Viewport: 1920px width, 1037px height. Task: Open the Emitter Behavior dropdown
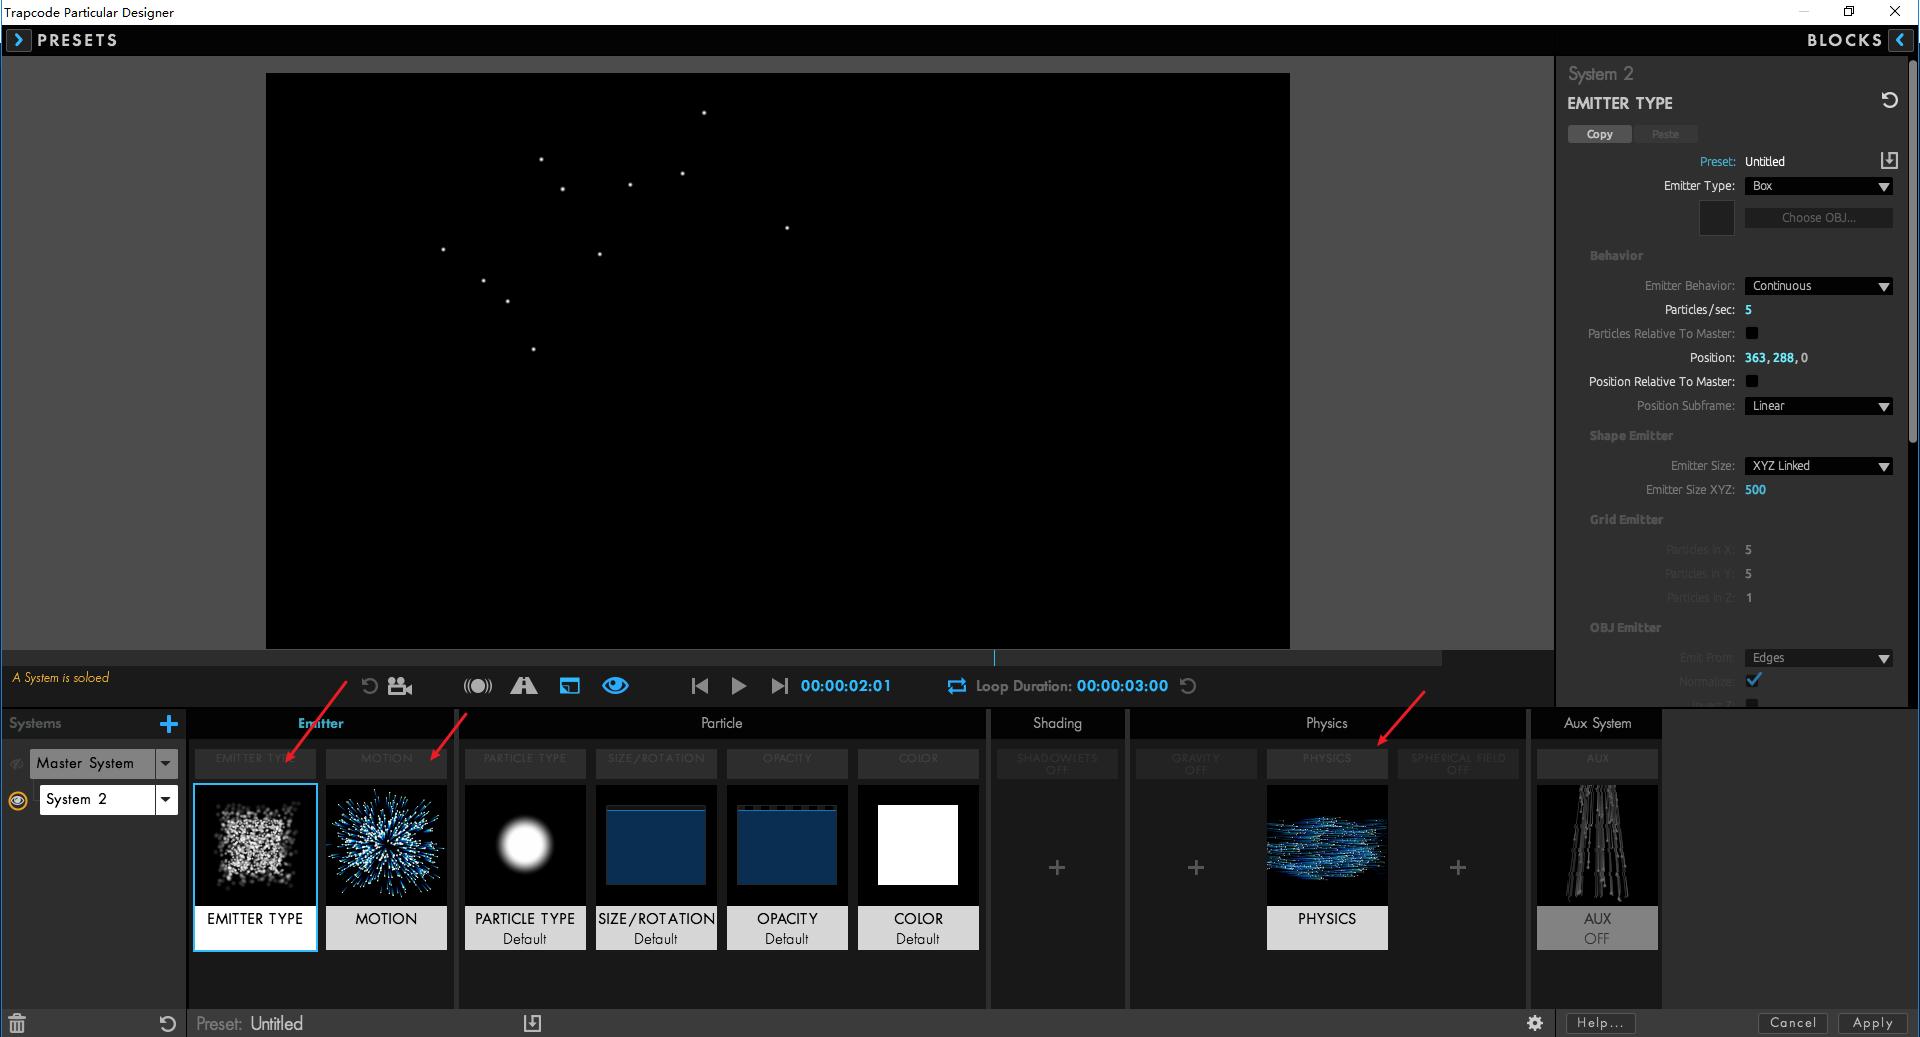click(x=1818, y=286)
